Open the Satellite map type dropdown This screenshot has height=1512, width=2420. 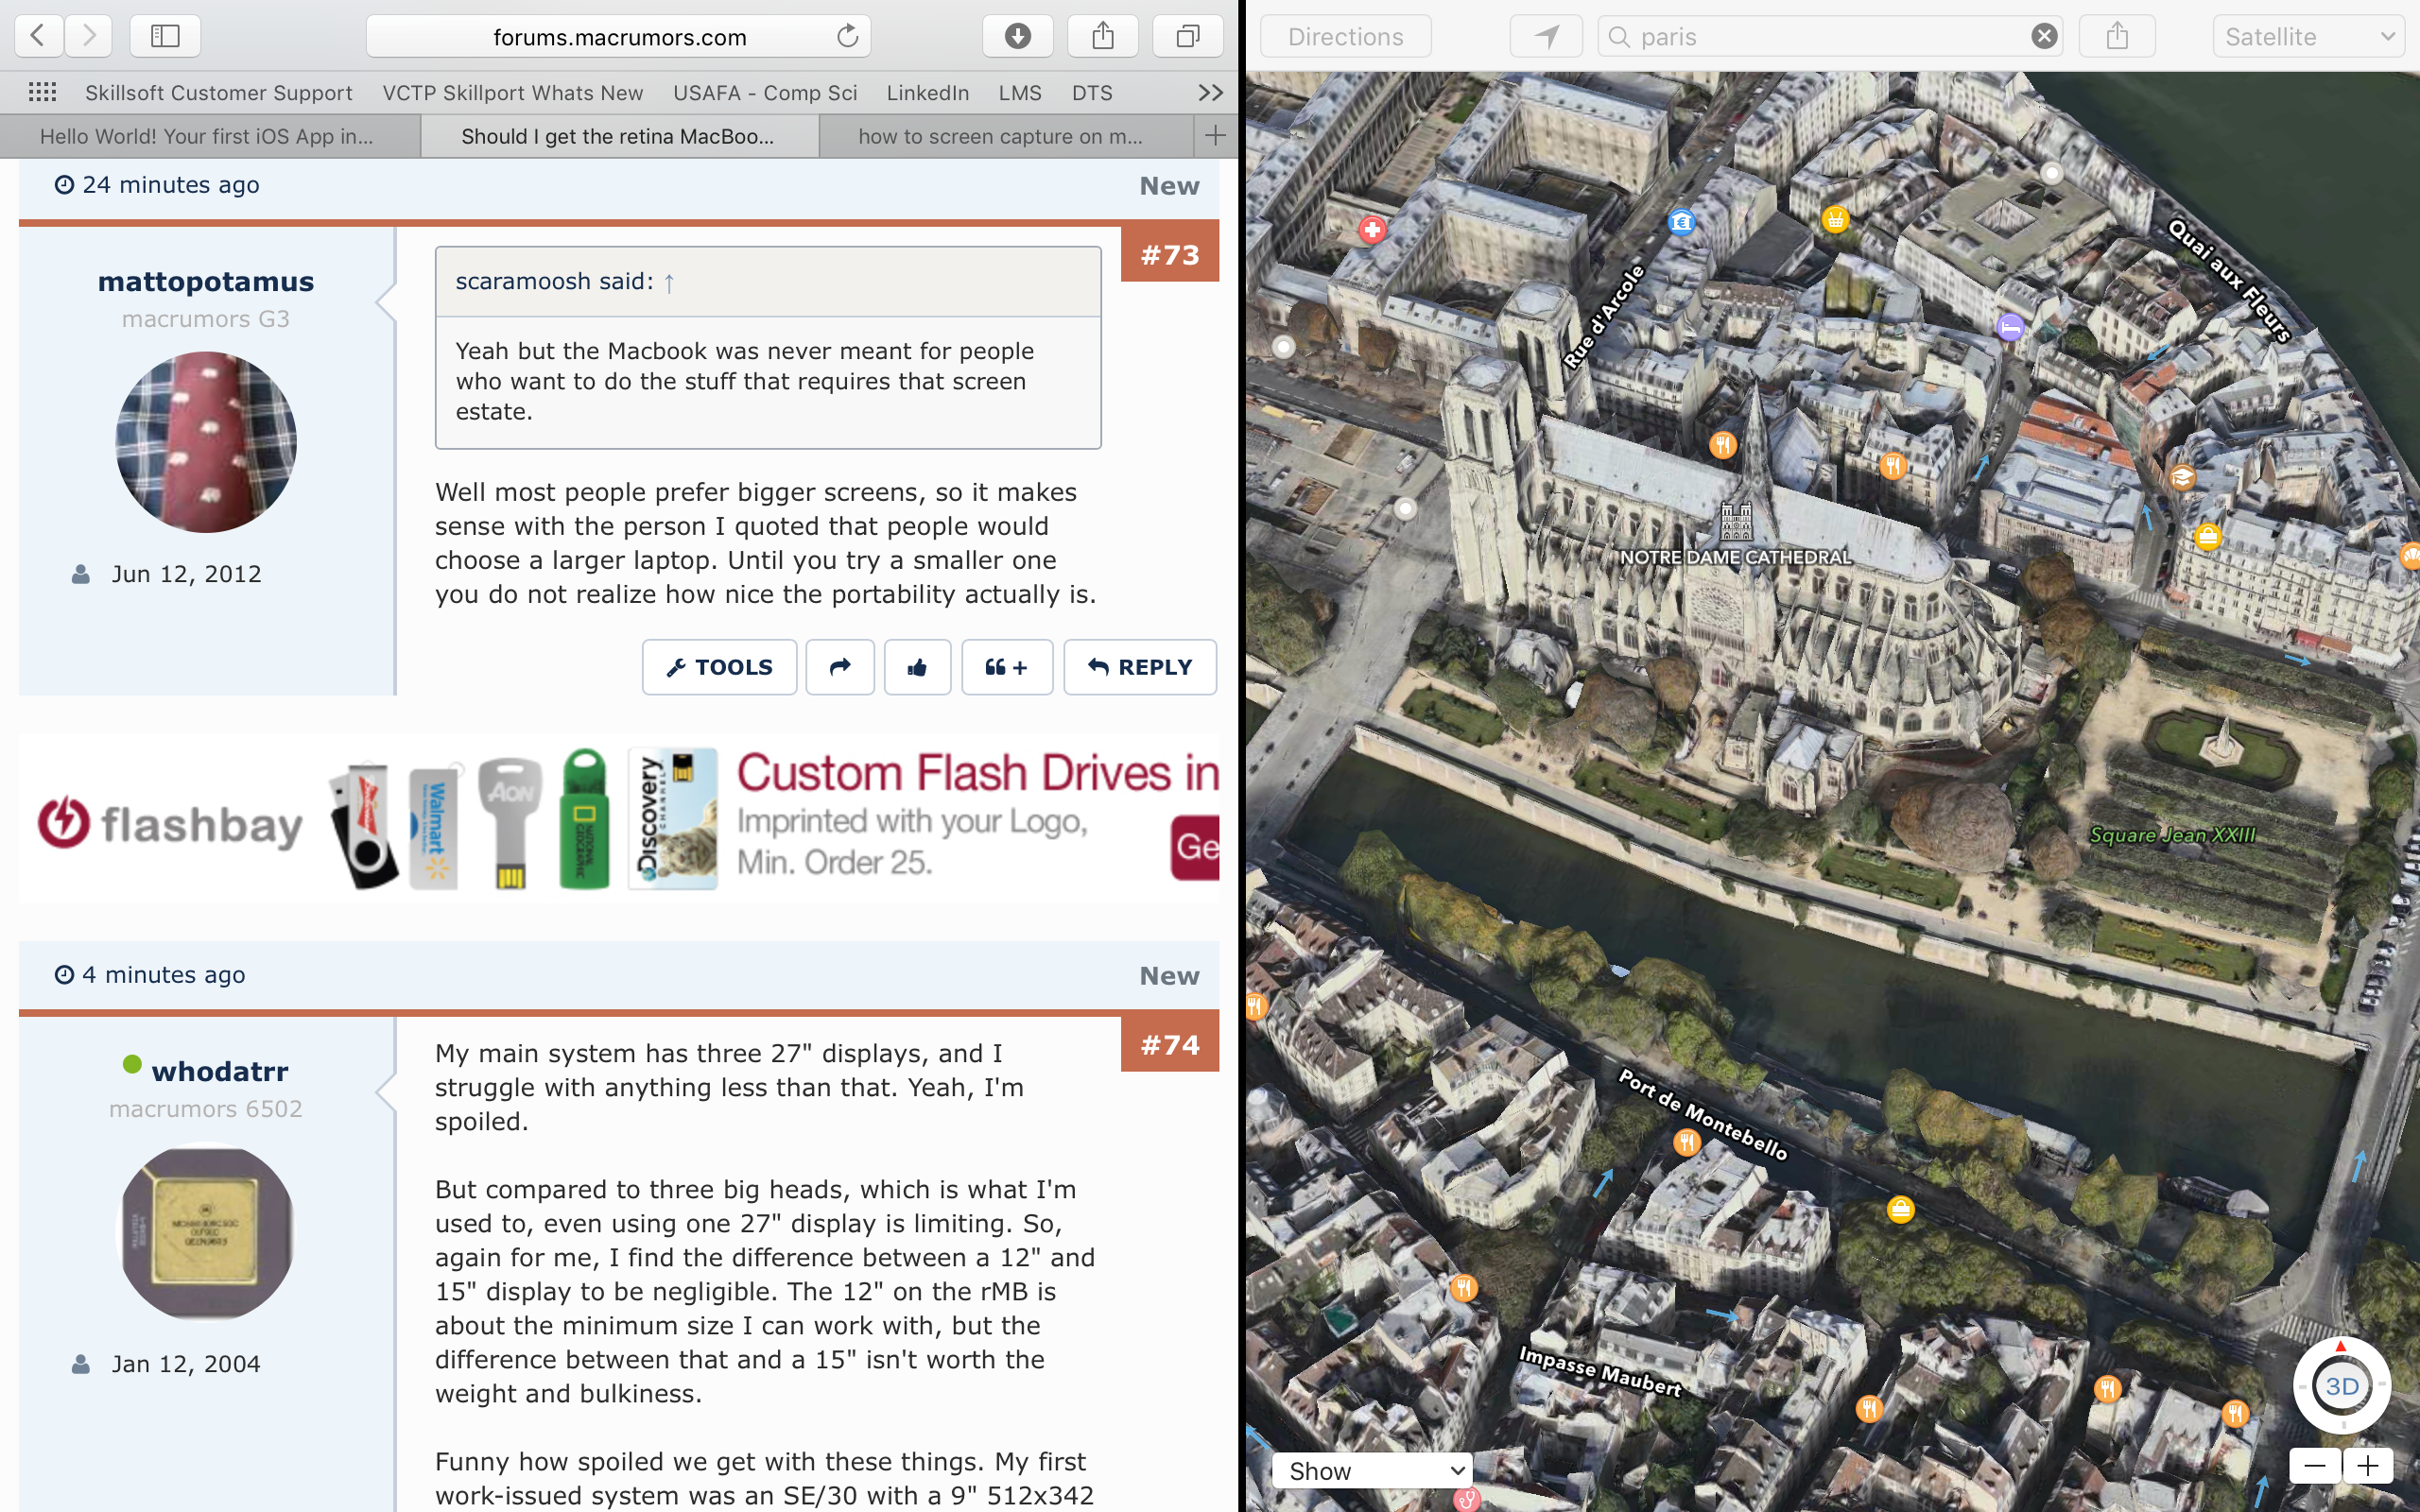pyautogui.click(x=2308, y=36)
